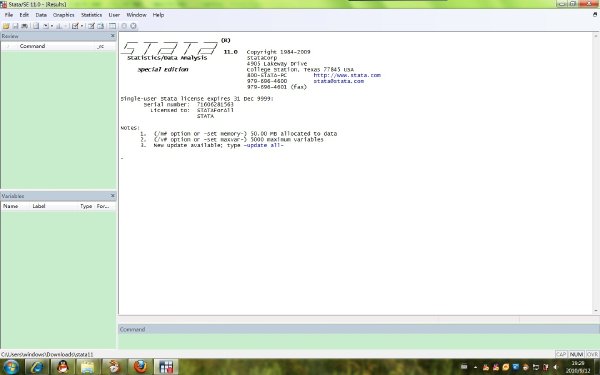The height and width of the screenshot is (375, 600).
Task: Open the File menu
Action: (x=9, y=15)
